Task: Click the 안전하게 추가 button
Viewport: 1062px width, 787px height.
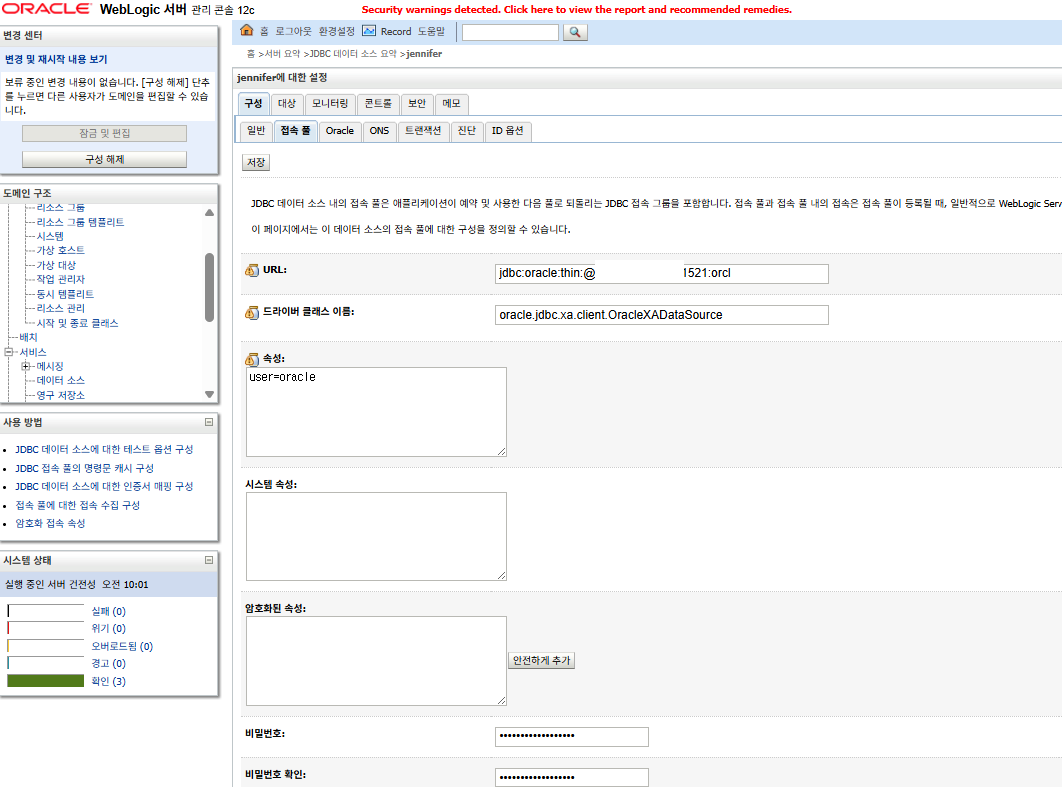Action: click(x=541, y=660)
